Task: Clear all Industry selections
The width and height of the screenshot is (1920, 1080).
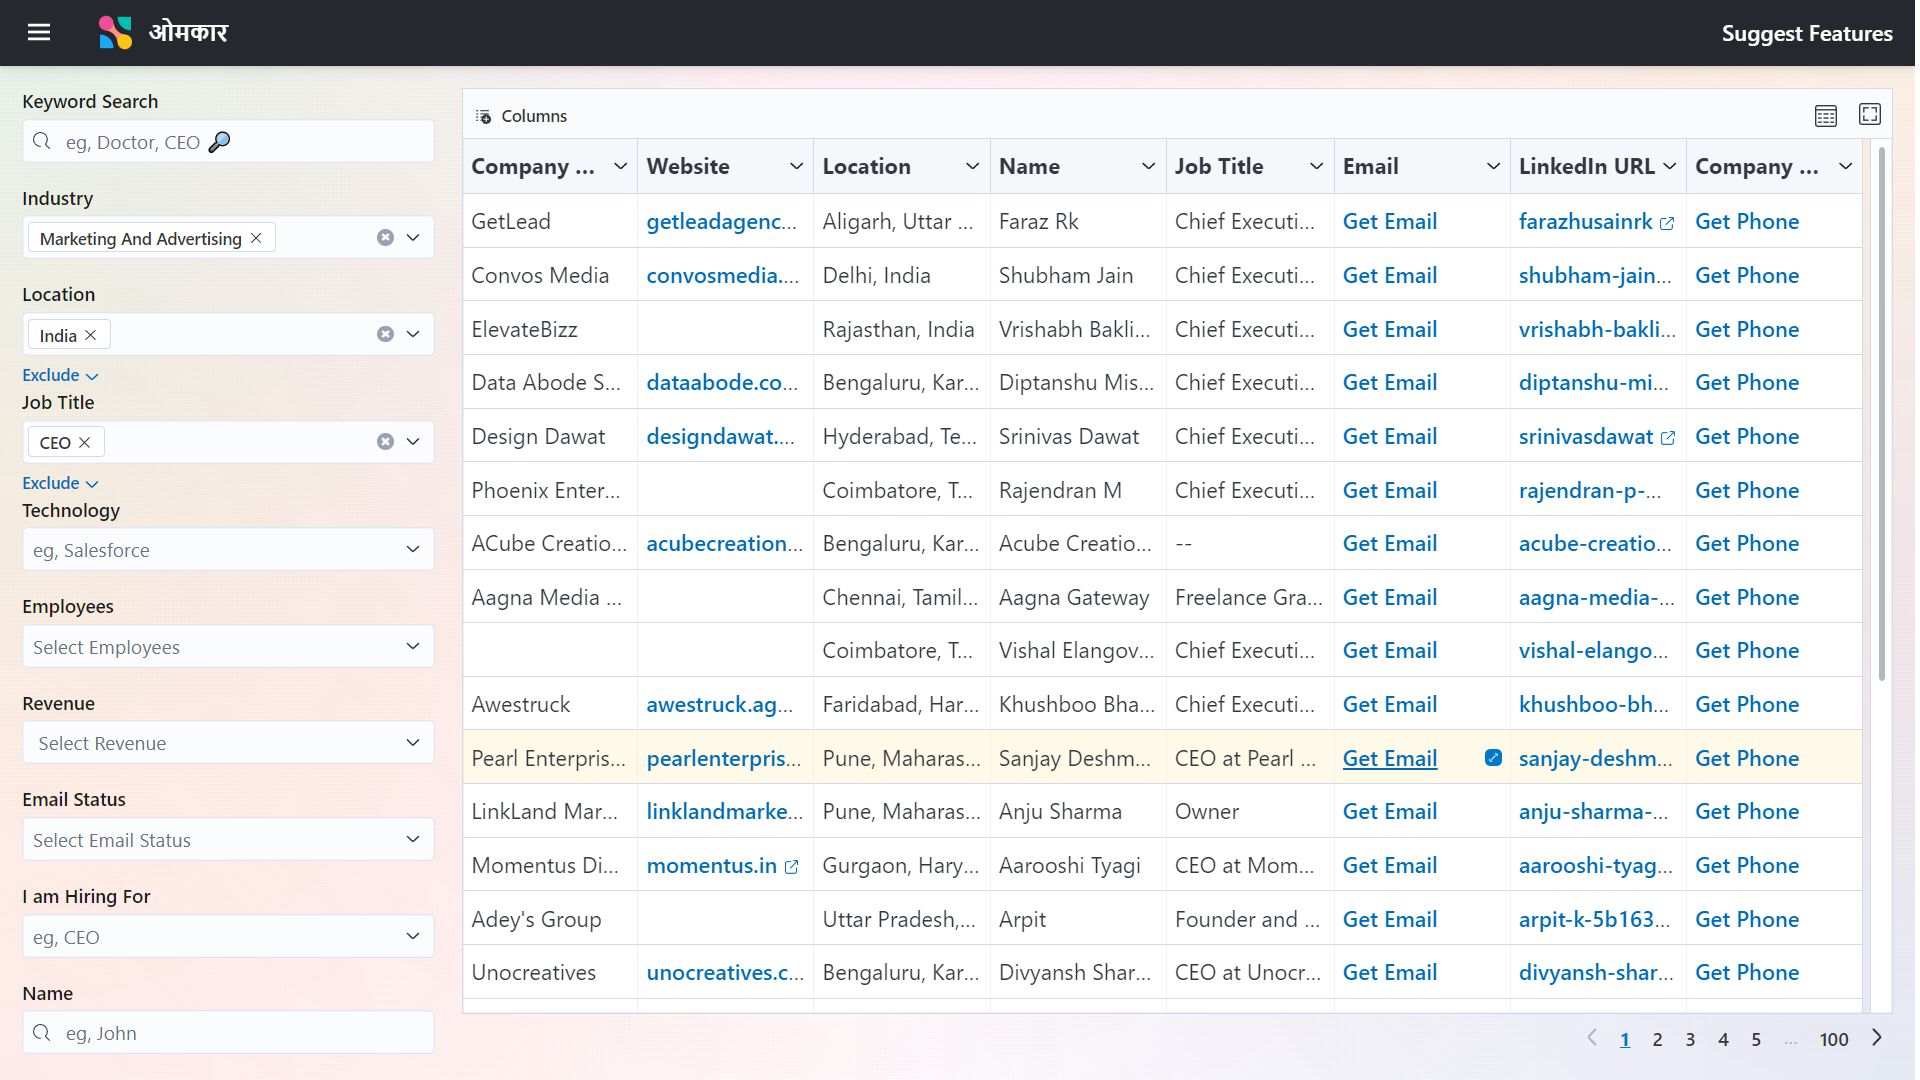Action: (385, 238)
